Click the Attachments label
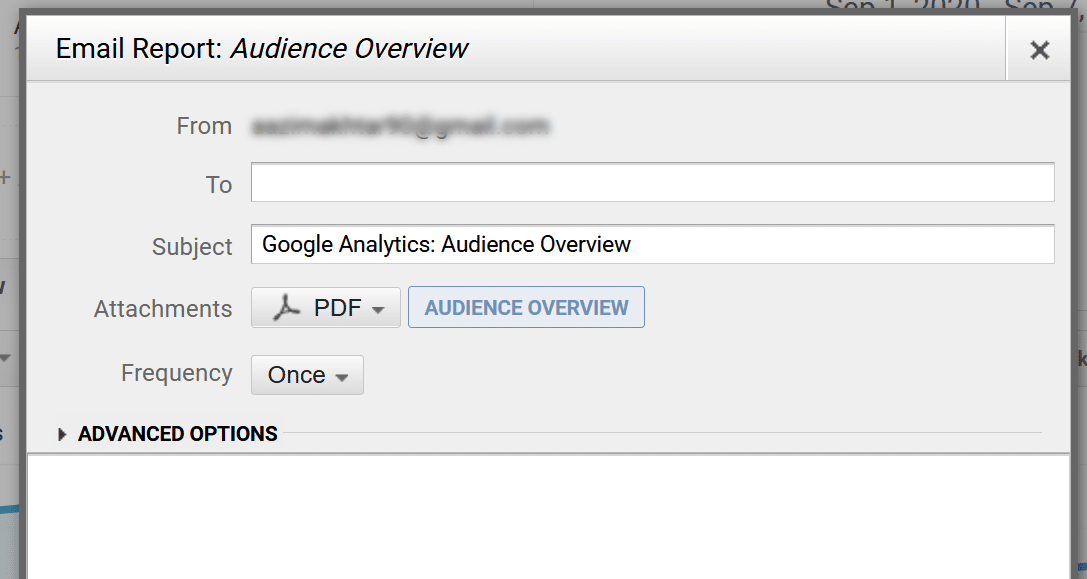1087x579 pixels. click(163, 309)
